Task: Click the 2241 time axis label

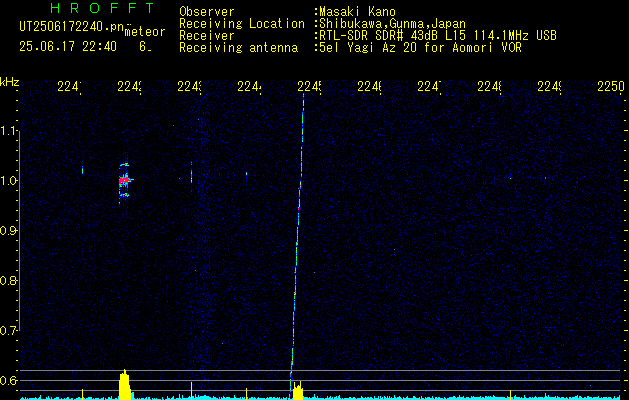Action: 69,86
